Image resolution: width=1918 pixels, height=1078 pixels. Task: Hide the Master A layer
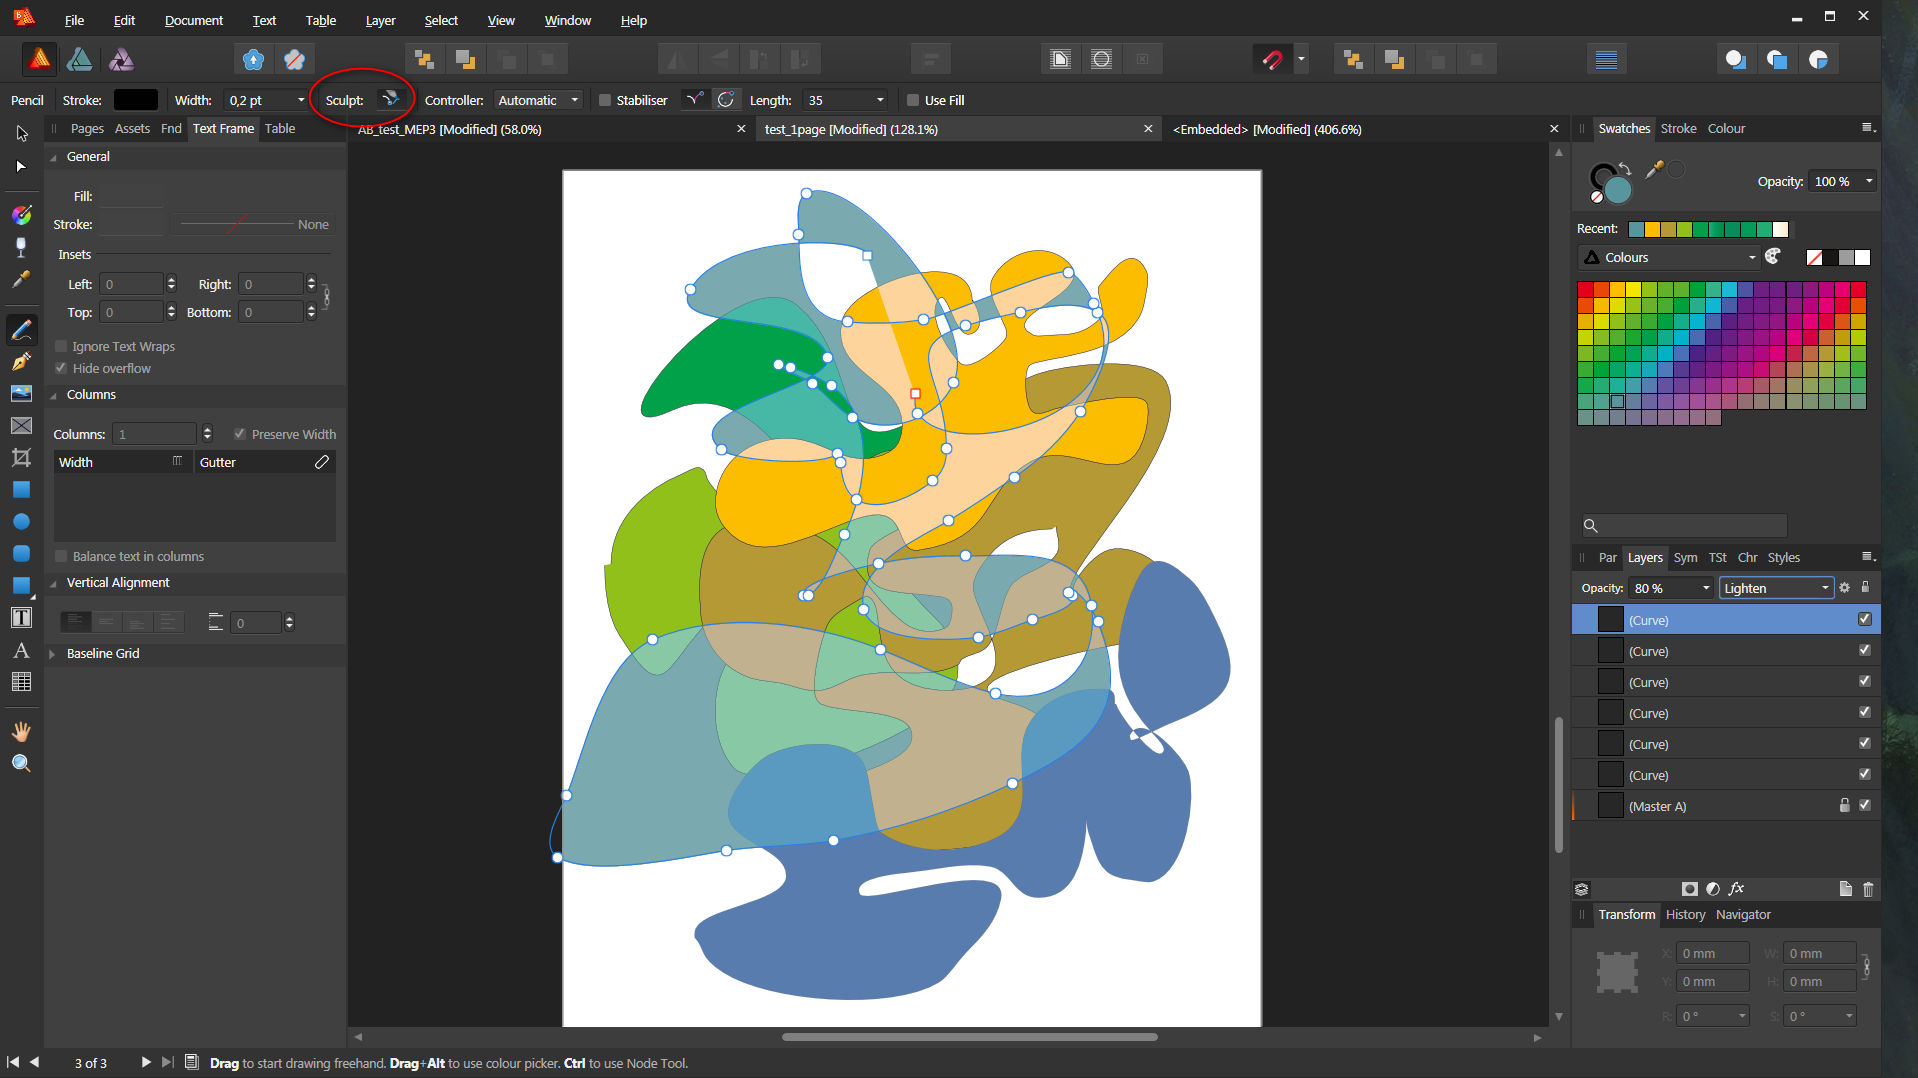tap(1865, 806)
